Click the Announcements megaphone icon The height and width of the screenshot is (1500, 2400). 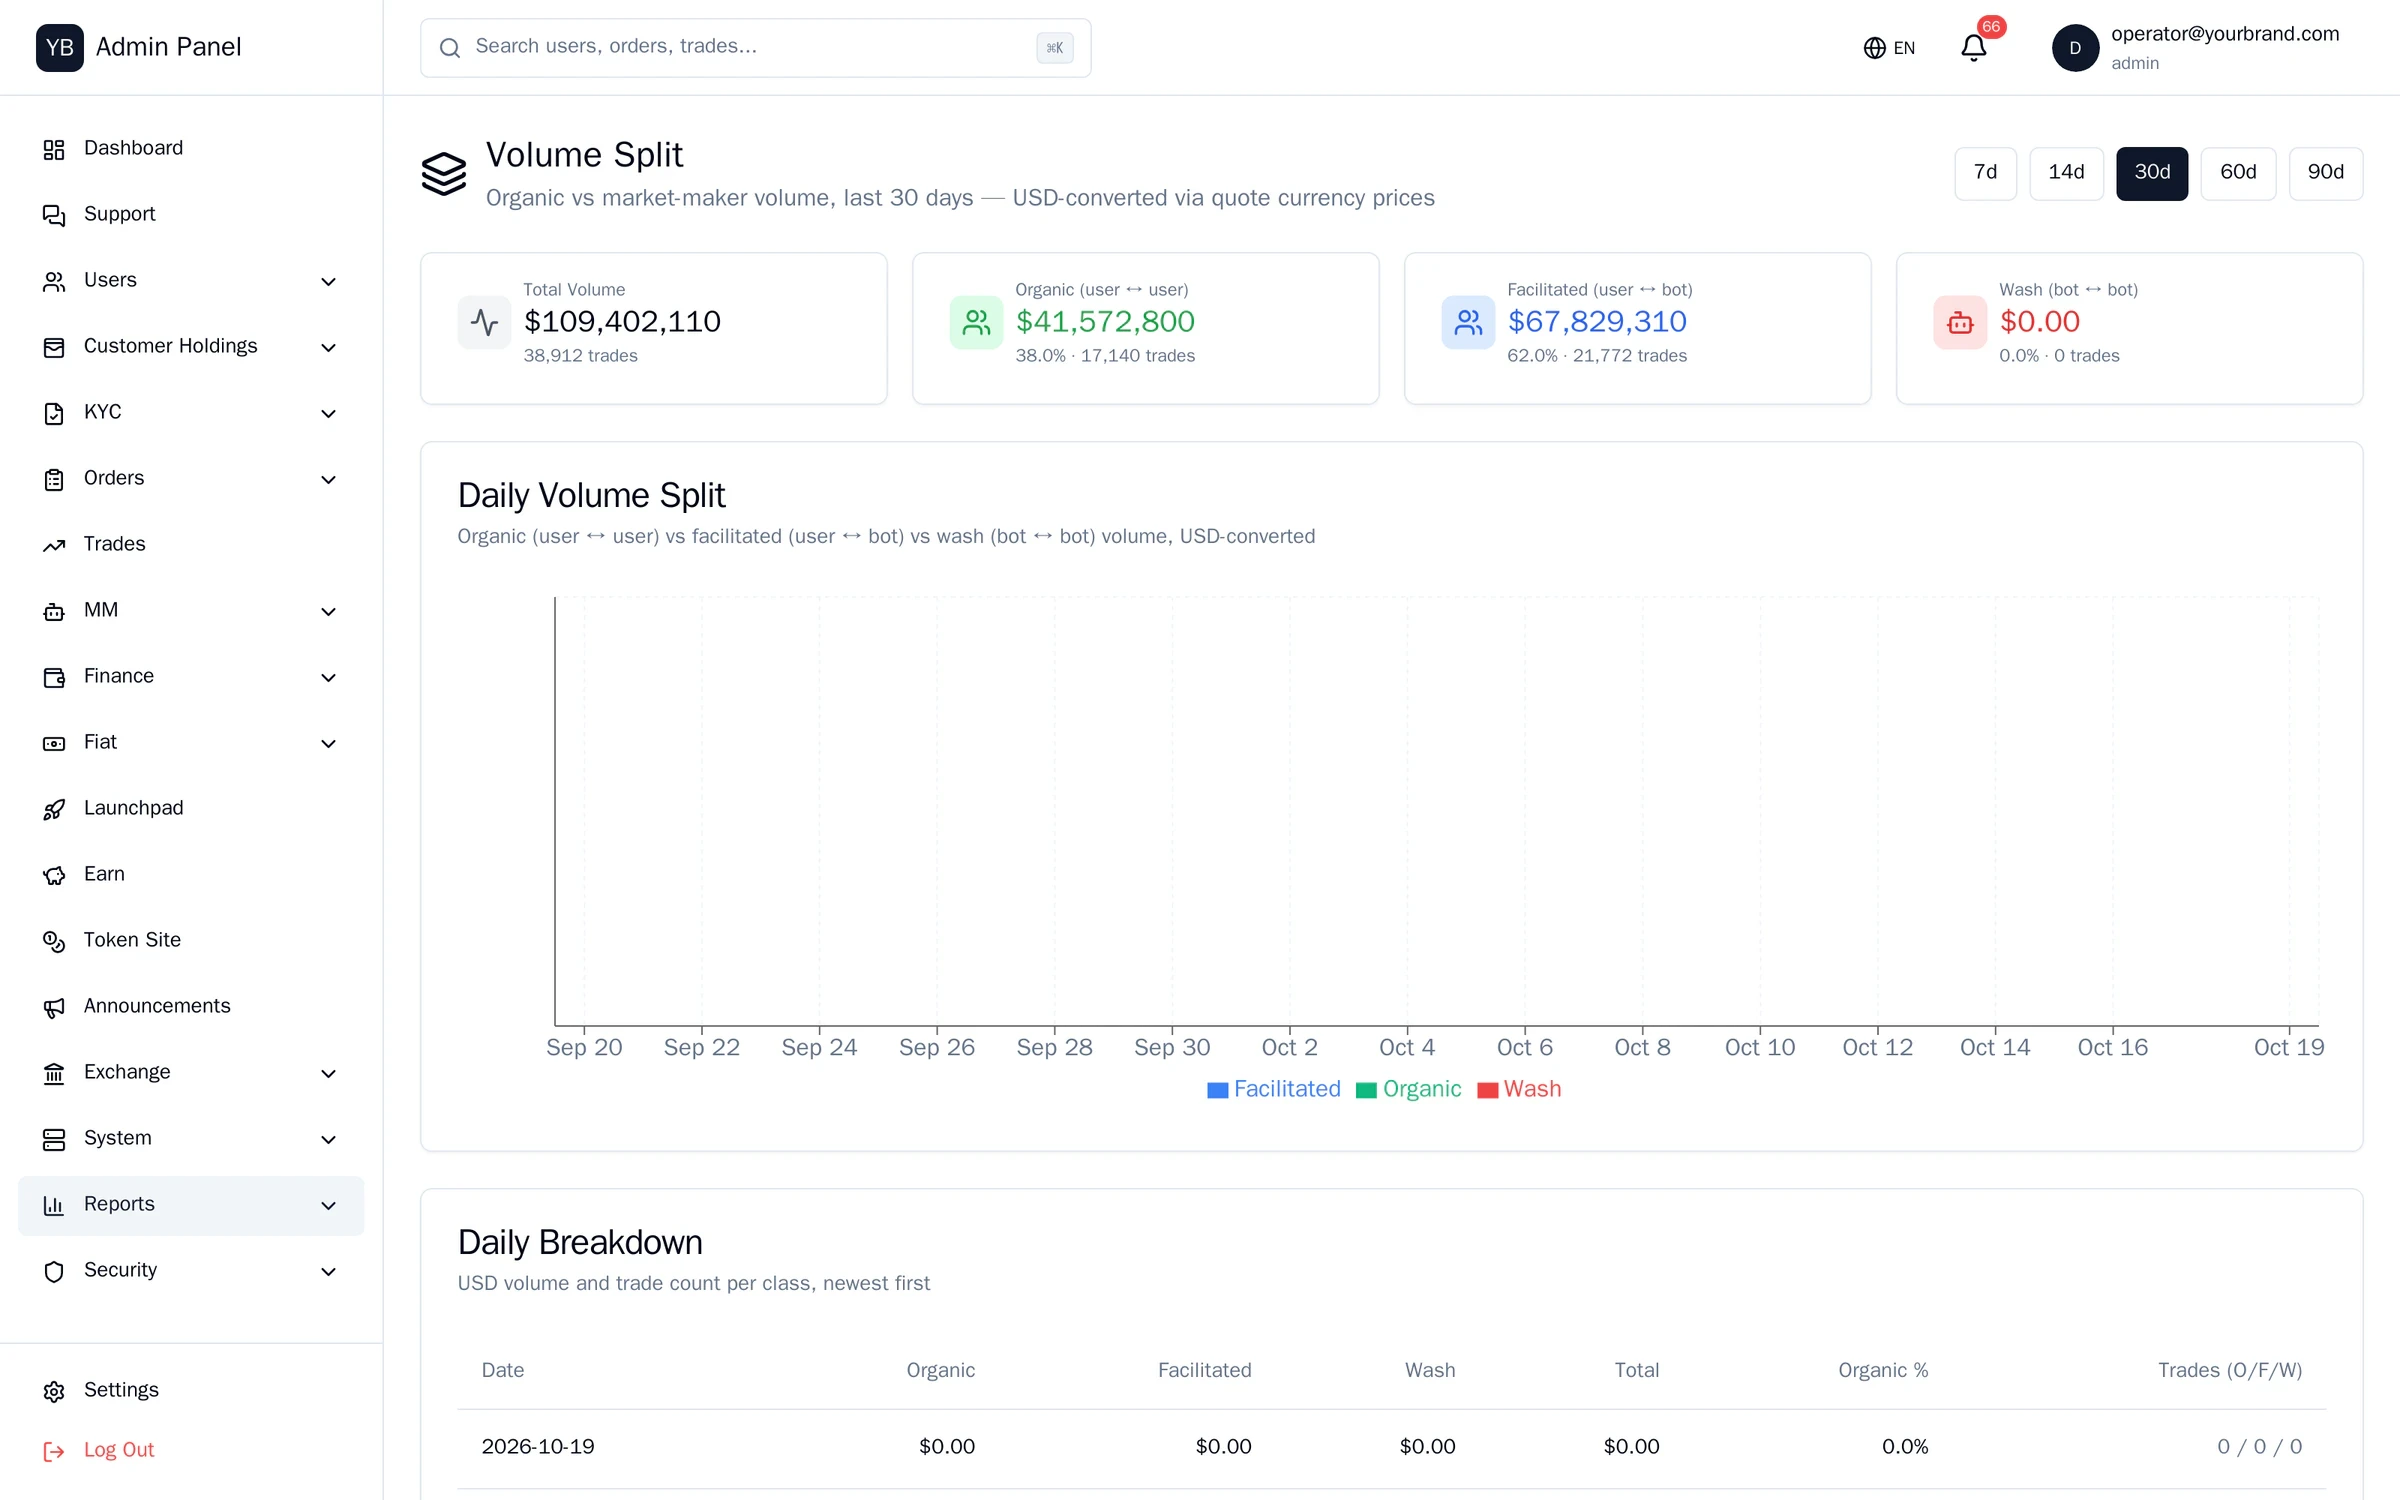pyautogui.click(x=54, y=1007)
